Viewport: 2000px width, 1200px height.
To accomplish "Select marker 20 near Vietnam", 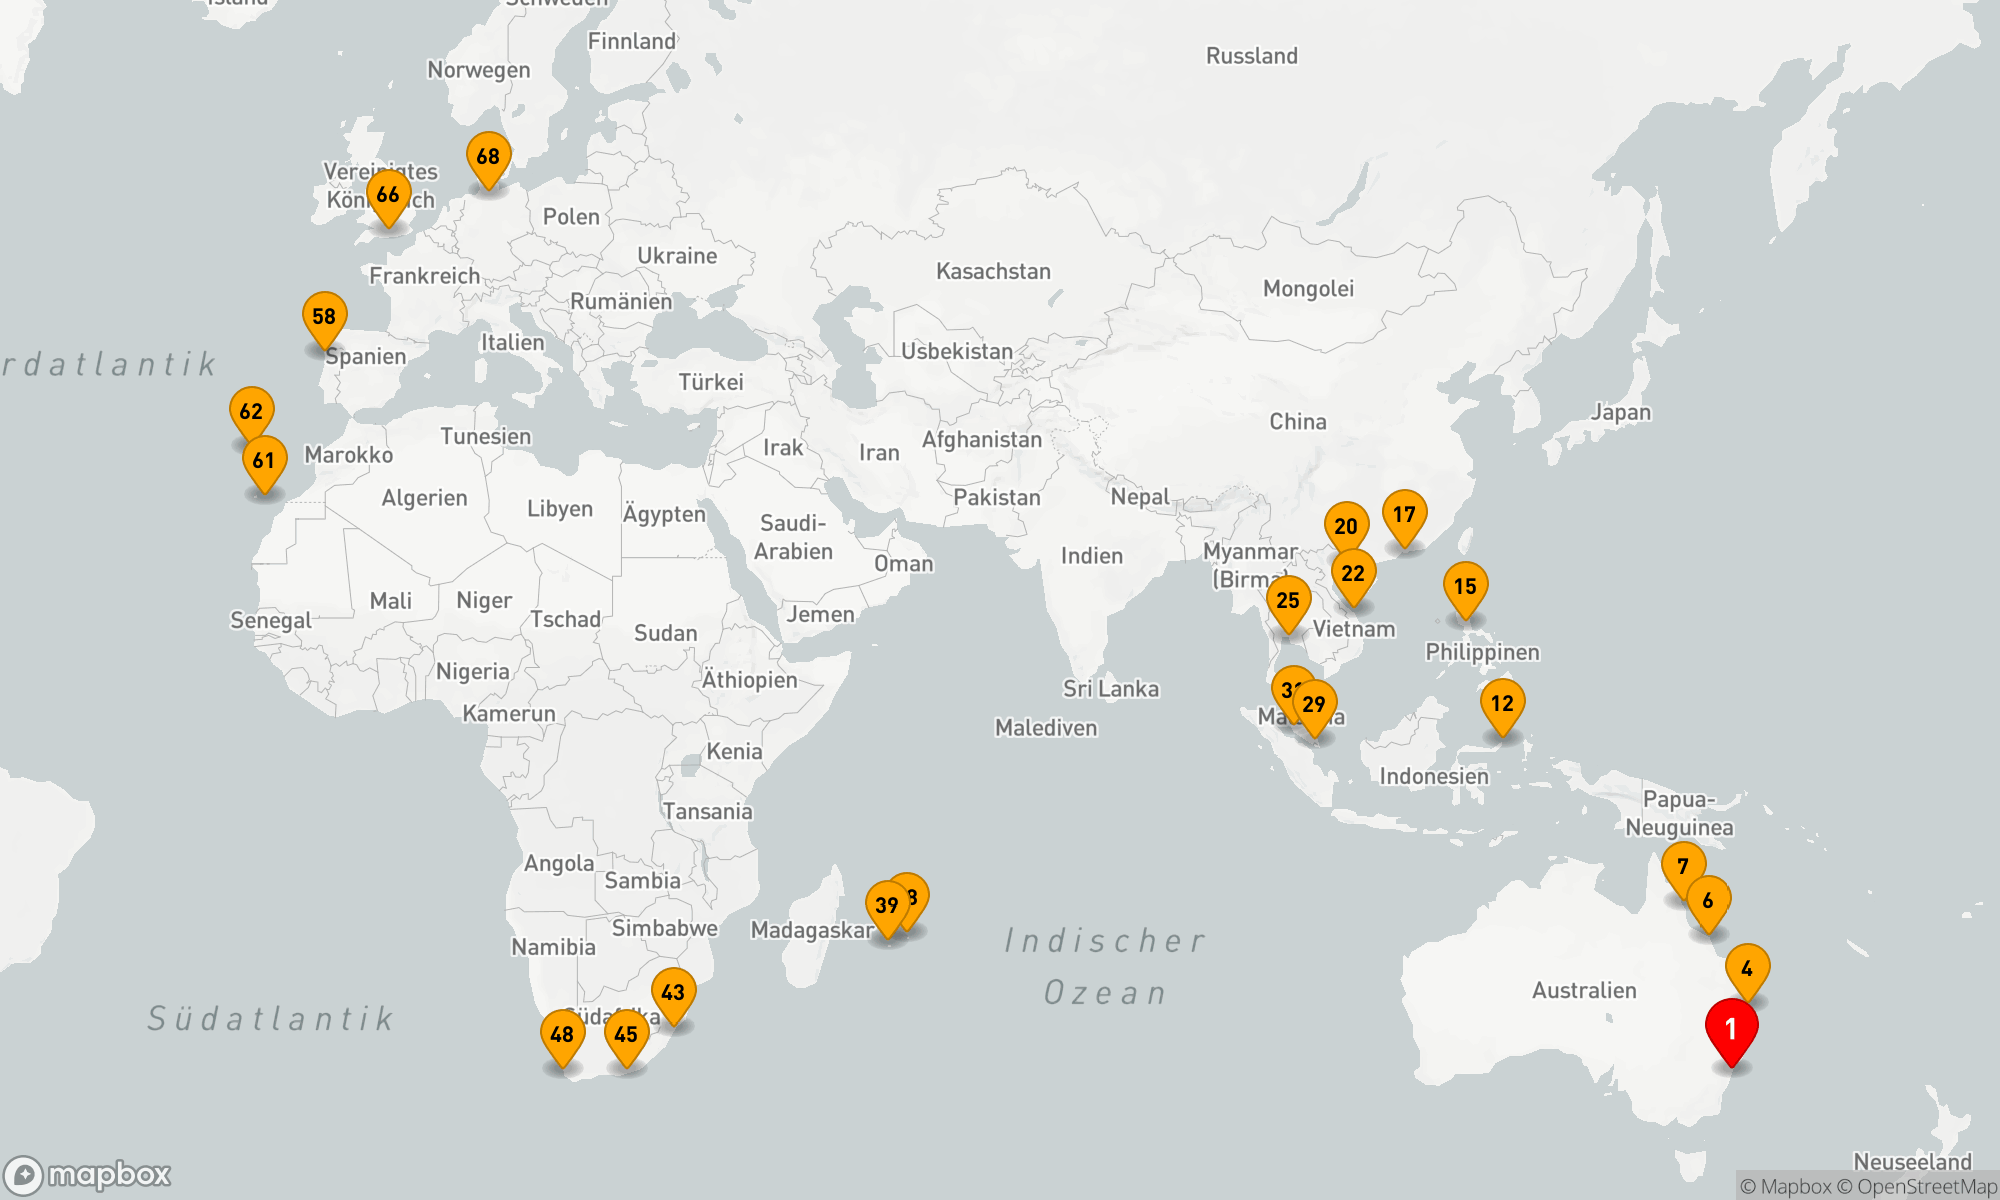I will point(1346,526).
